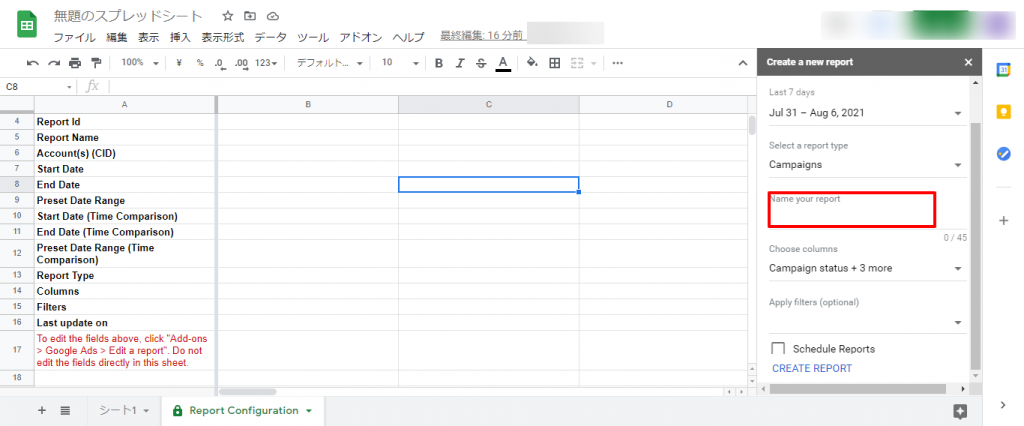Open the name box dropdown arrow
The height and width of the screenshot is (426, 1024).
coord(69,87)
